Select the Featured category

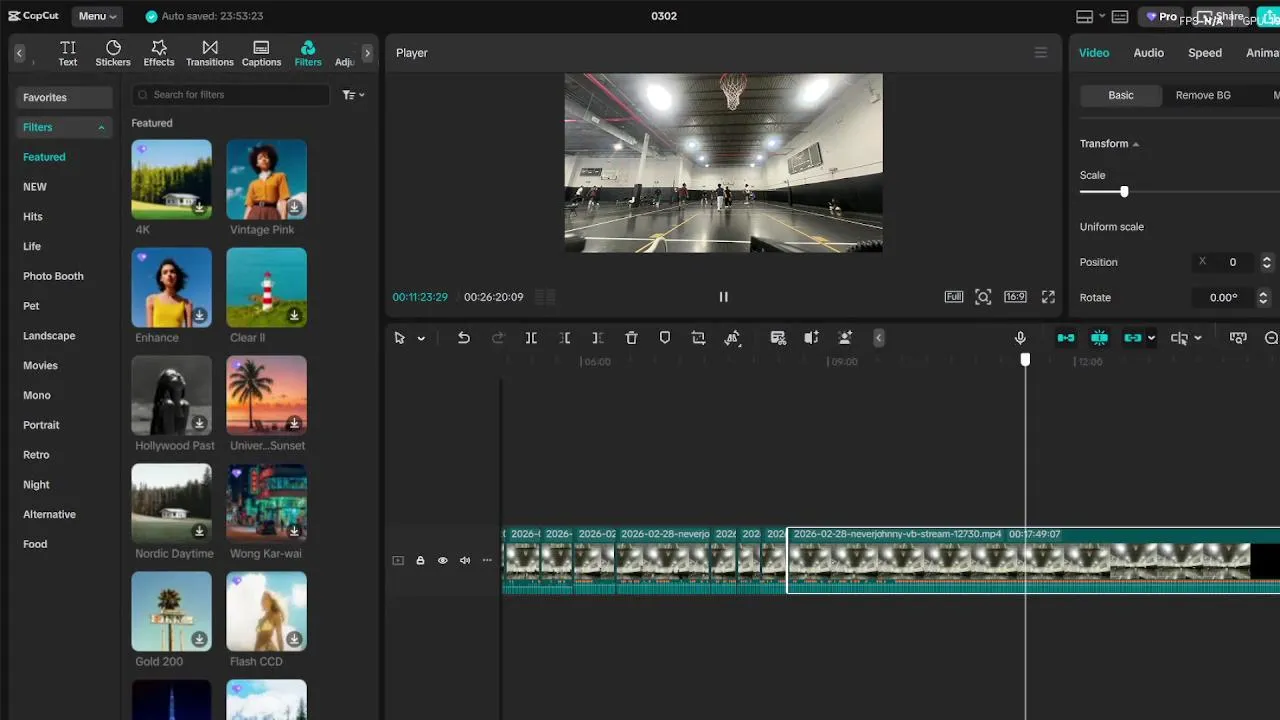[44, 157]
